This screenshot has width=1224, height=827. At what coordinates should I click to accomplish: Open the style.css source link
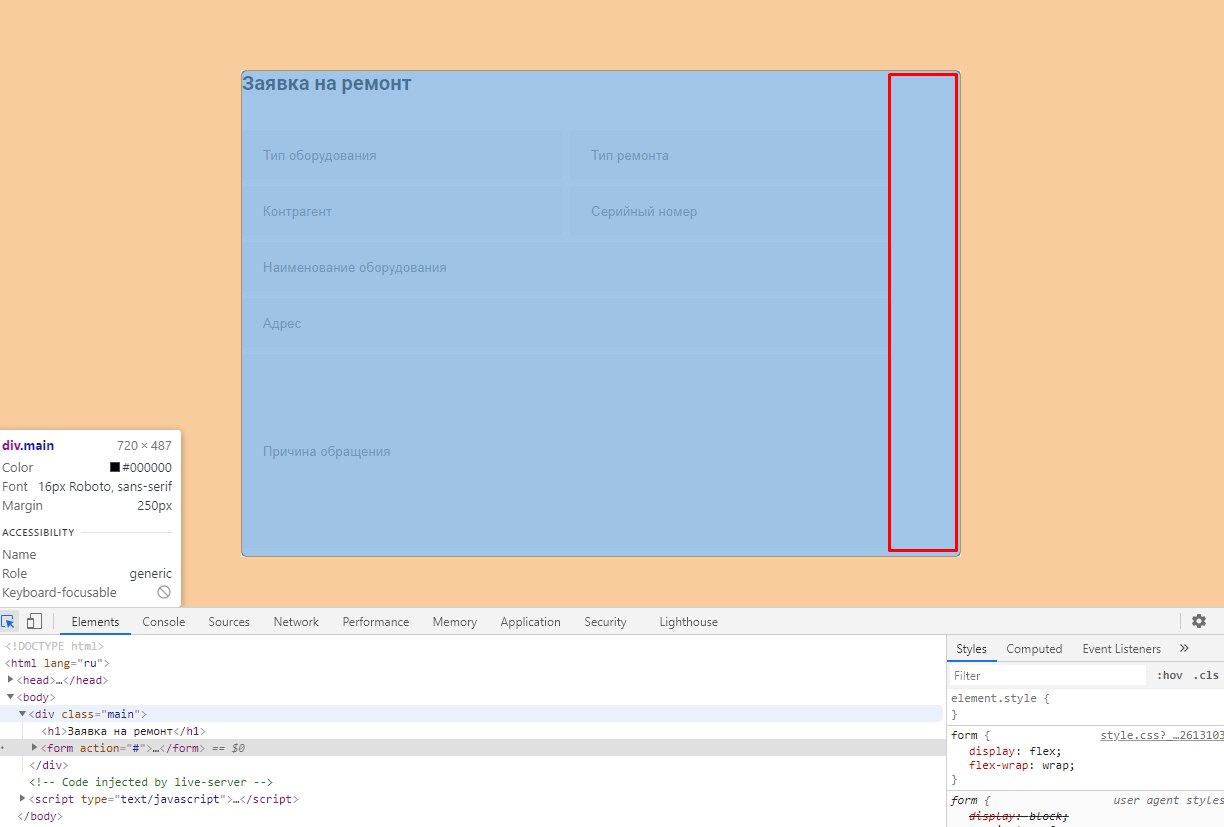(1162, 735)
